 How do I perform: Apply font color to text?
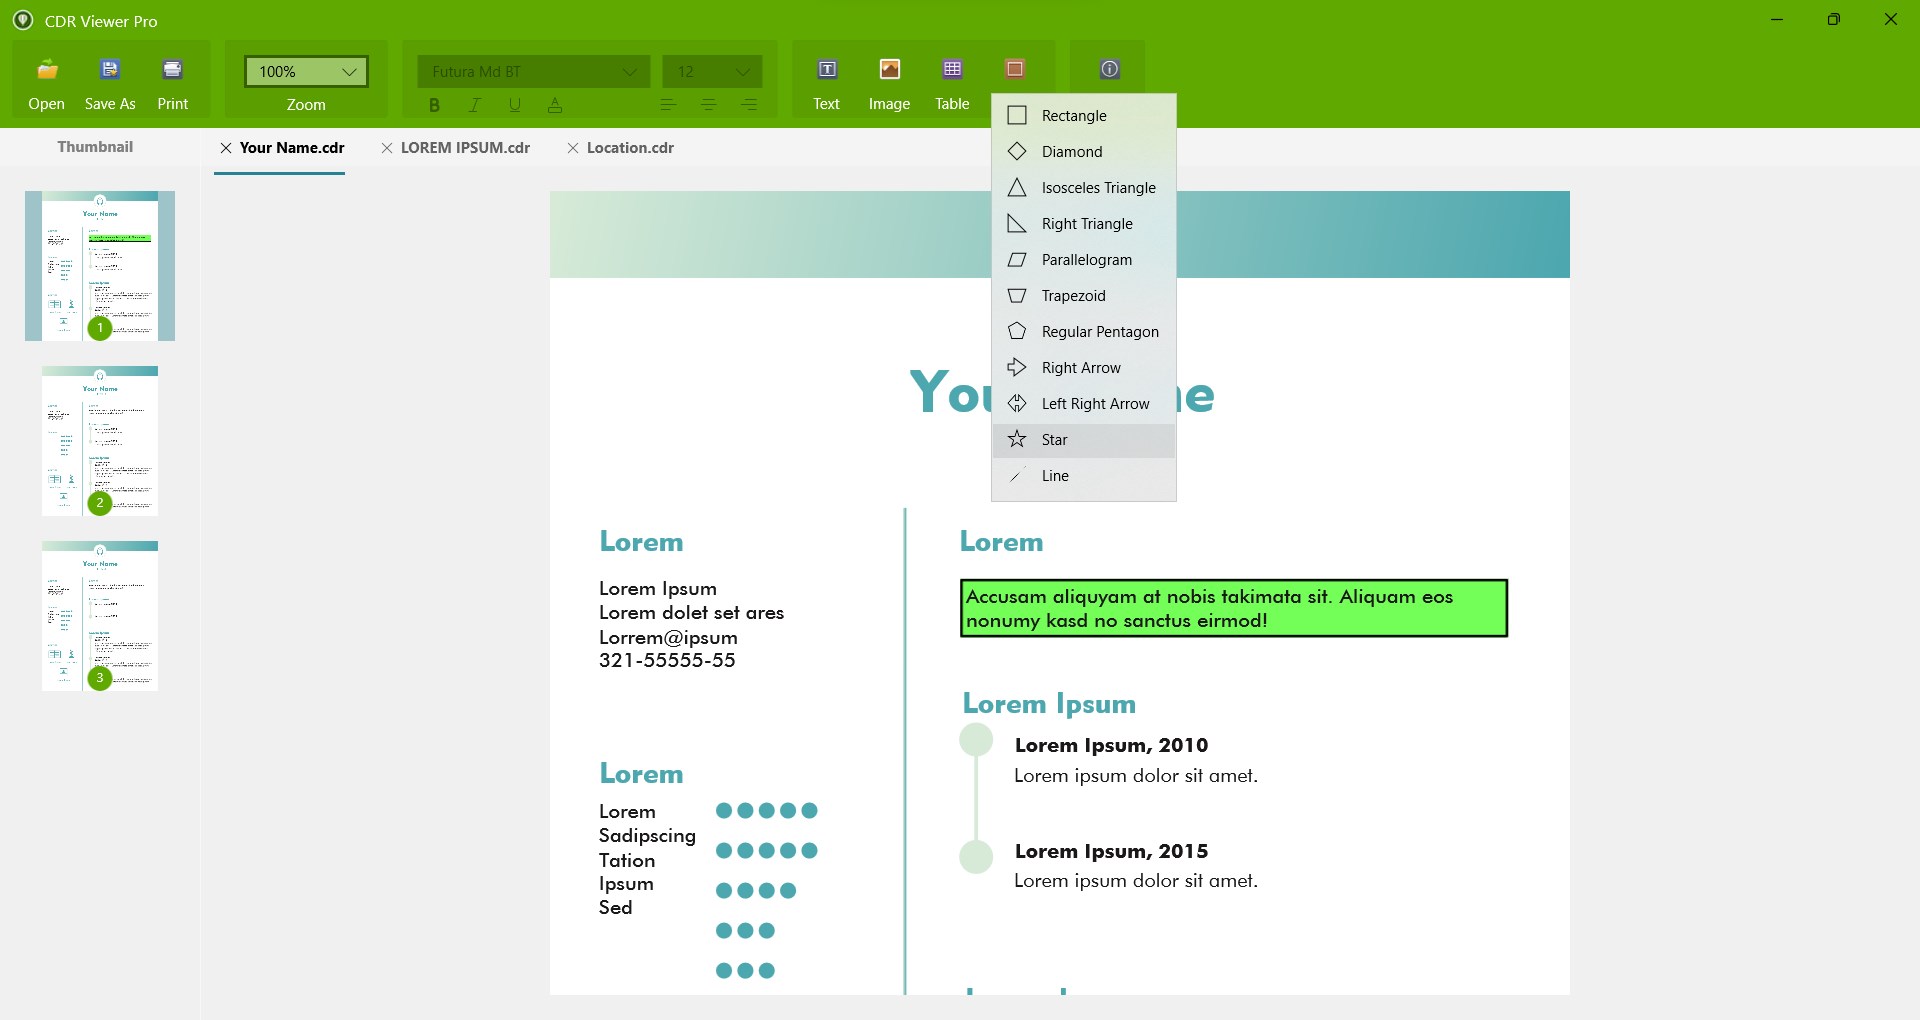[x=555, y=104]
